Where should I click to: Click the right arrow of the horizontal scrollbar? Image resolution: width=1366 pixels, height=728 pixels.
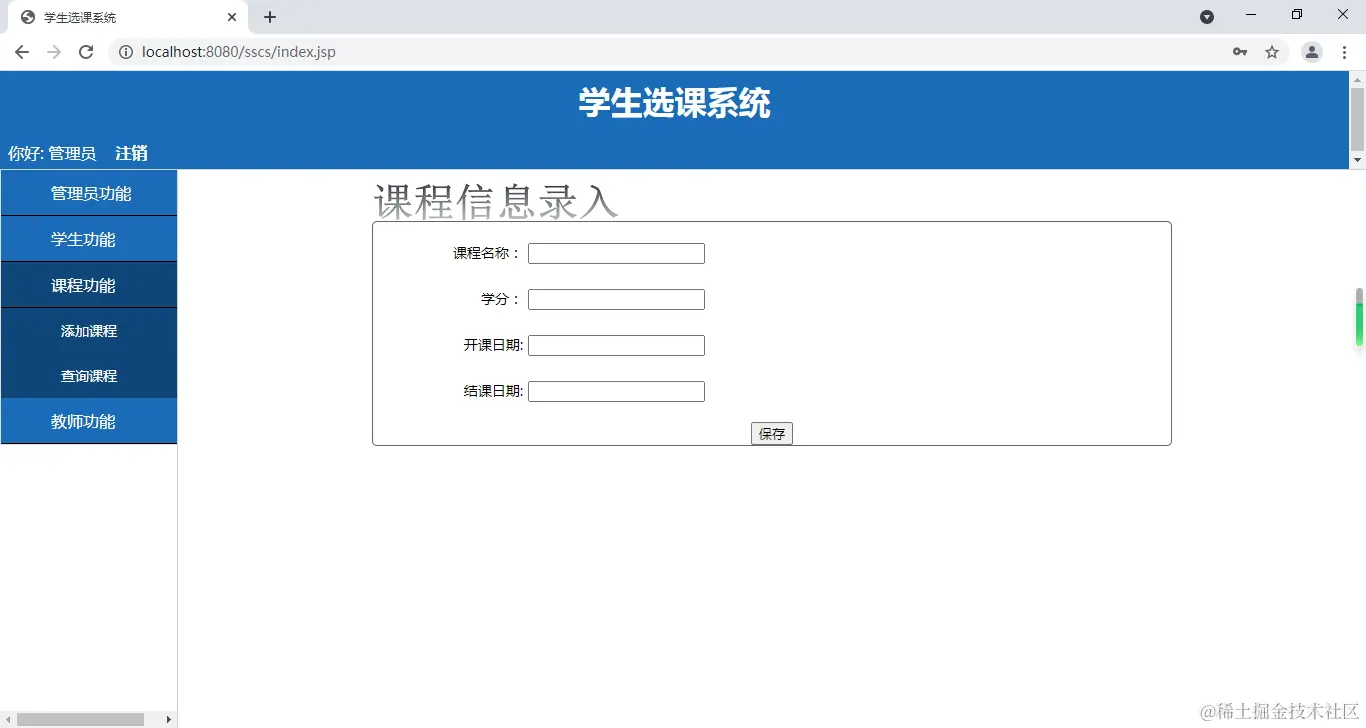[x=168, y=718]
